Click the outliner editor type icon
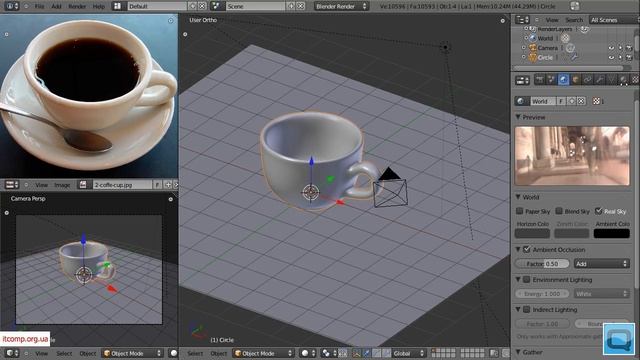 click(x=522, y=20)
